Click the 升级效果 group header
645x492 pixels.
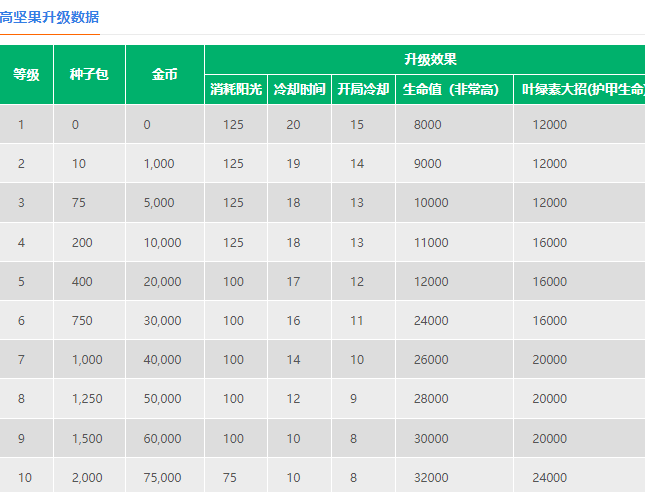[425, 59]
